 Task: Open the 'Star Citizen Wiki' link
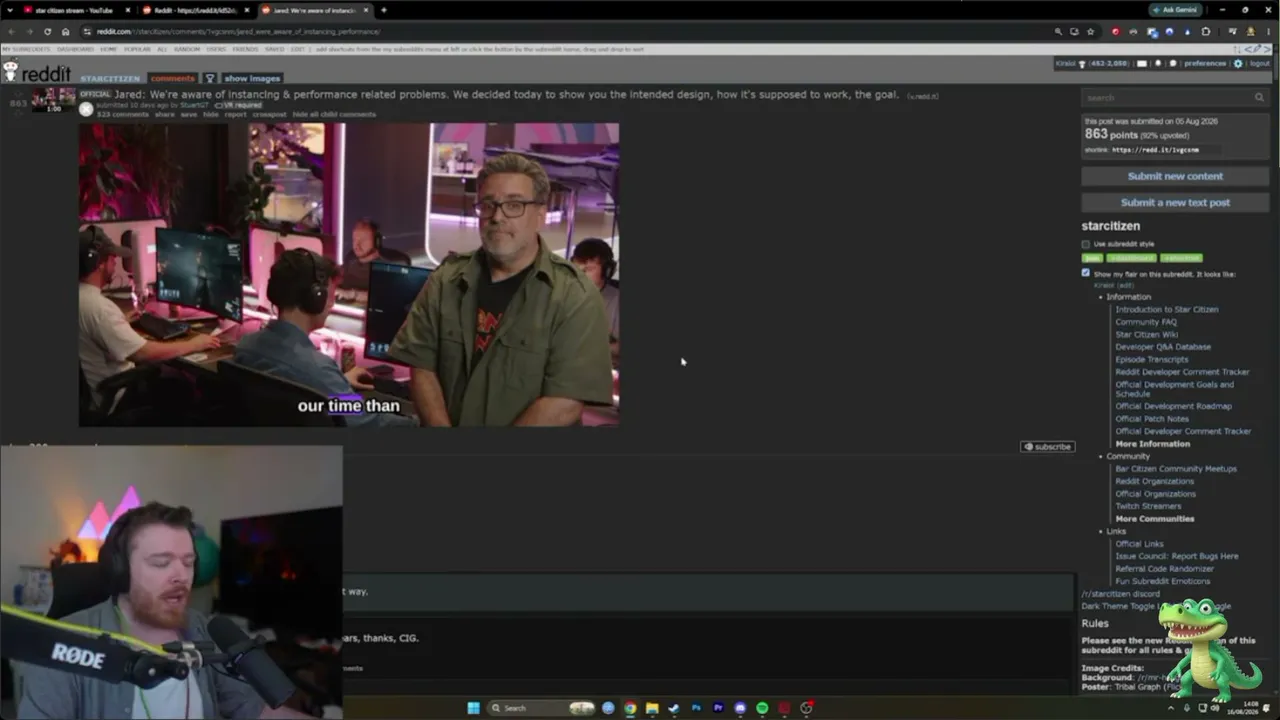tap(1146, 335)
